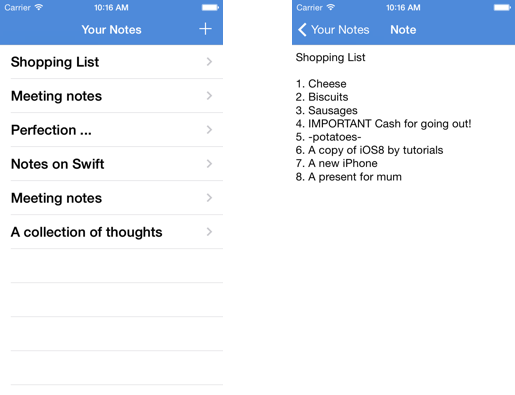Place cursor on '1. Cheese' line
515x395 pixels.
(x=321, y=84)
